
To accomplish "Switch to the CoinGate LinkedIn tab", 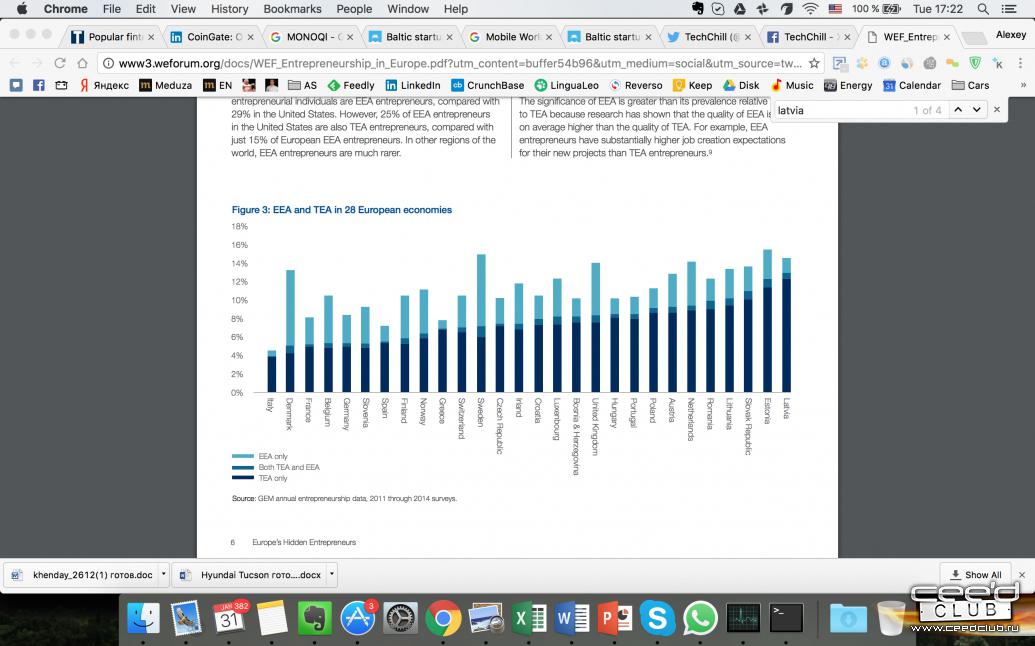I will tap(212, 37).
